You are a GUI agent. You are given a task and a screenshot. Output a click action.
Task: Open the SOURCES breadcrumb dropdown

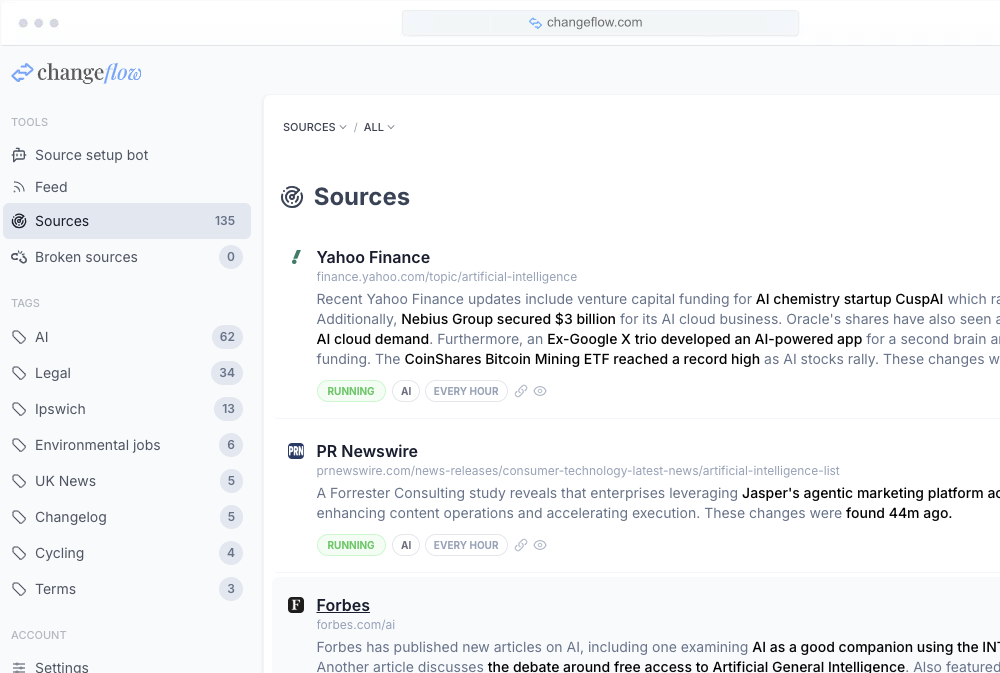pos(314,127)
